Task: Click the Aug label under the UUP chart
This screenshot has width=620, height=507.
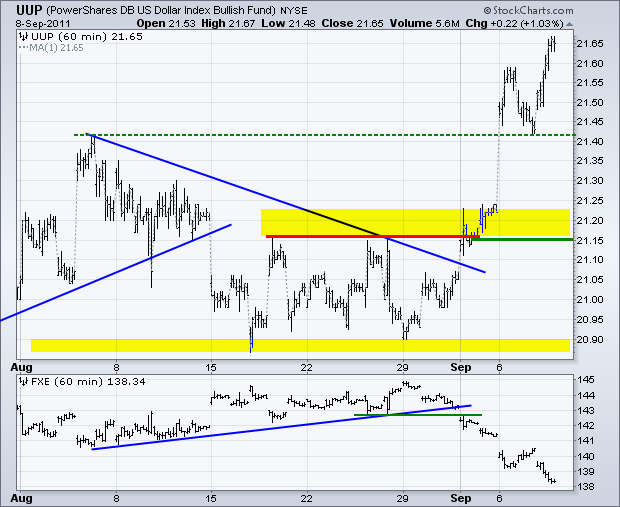Action: pyautogui.click(x=21, y=367)
